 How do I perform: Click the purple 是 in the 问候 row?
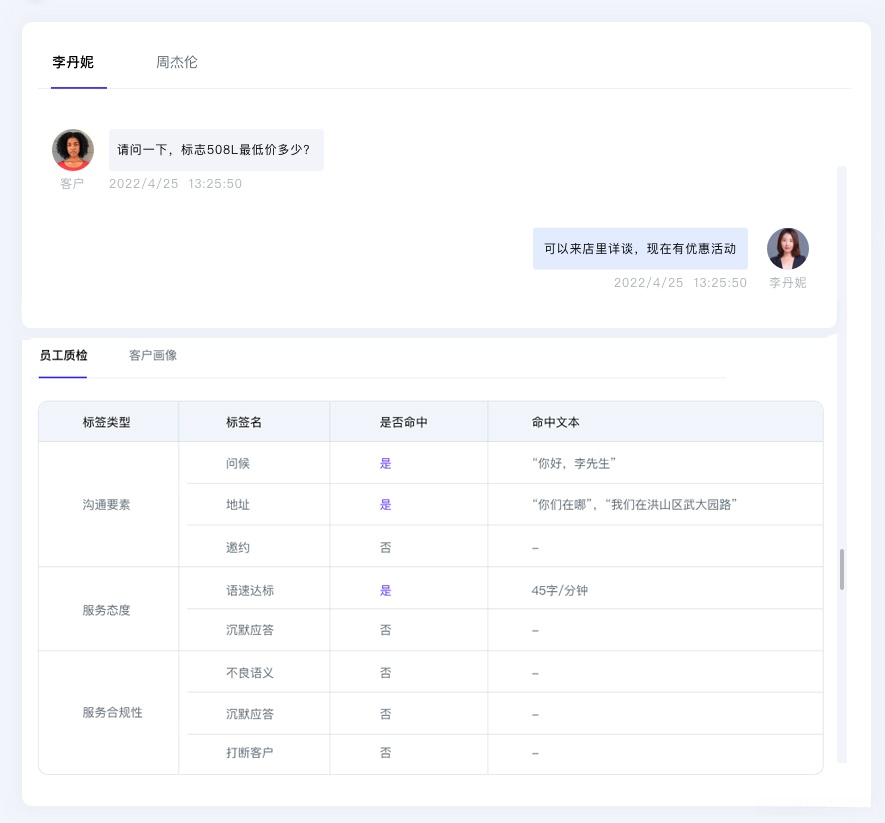click(386, 464)
